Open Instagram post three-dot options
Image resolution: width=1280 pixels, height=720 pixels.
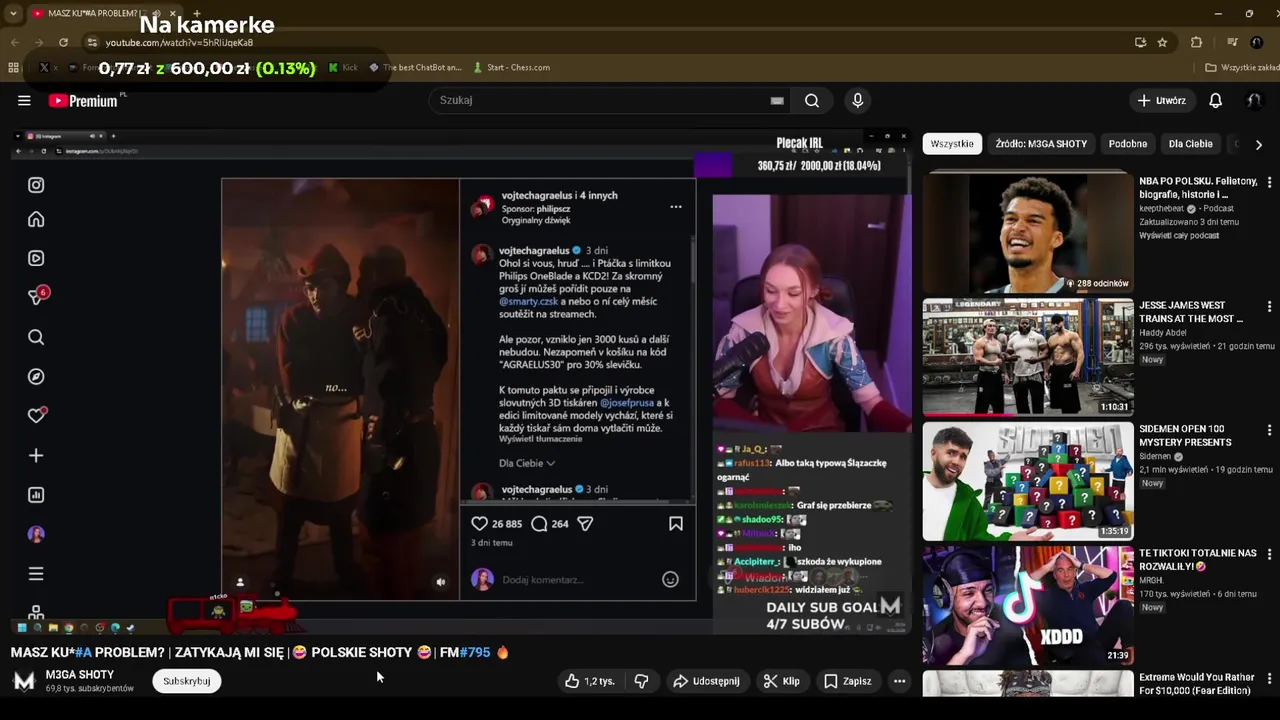pyautogui.click(x=676, y=207)
